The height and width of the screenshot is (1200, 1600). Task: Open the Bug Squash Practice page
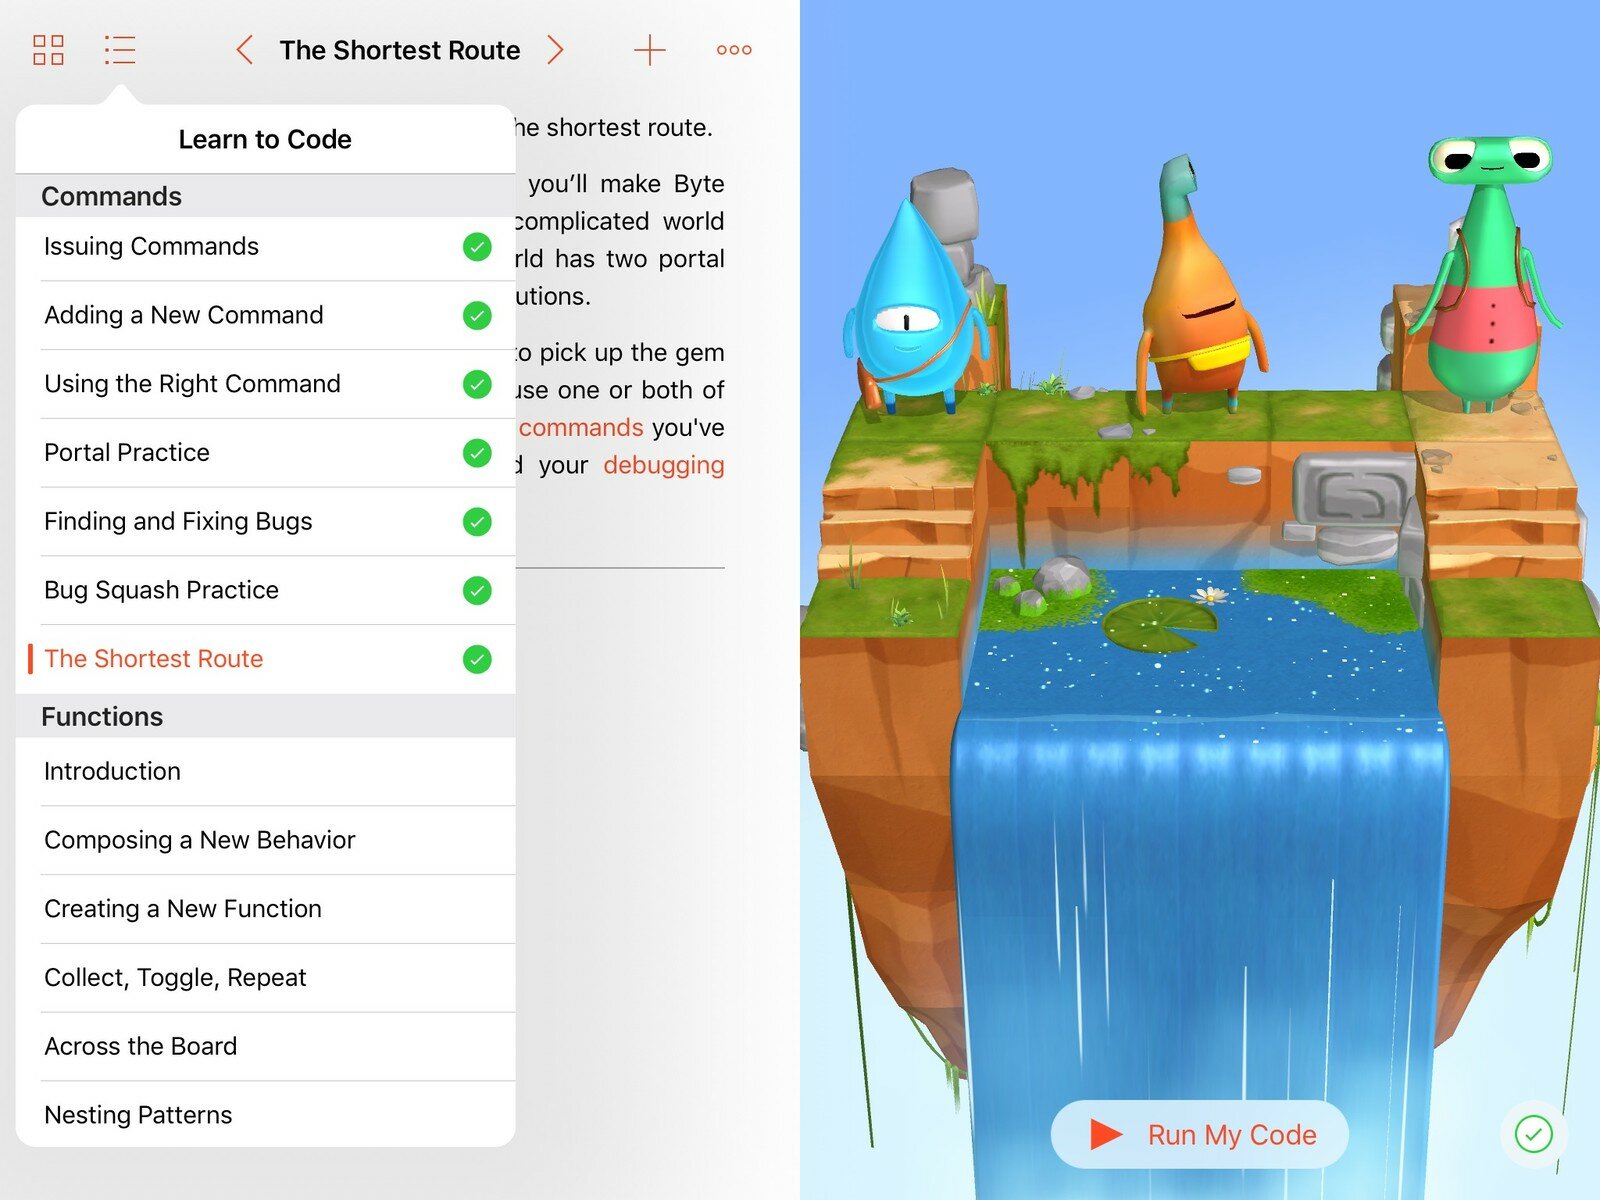tap(266, 590)
